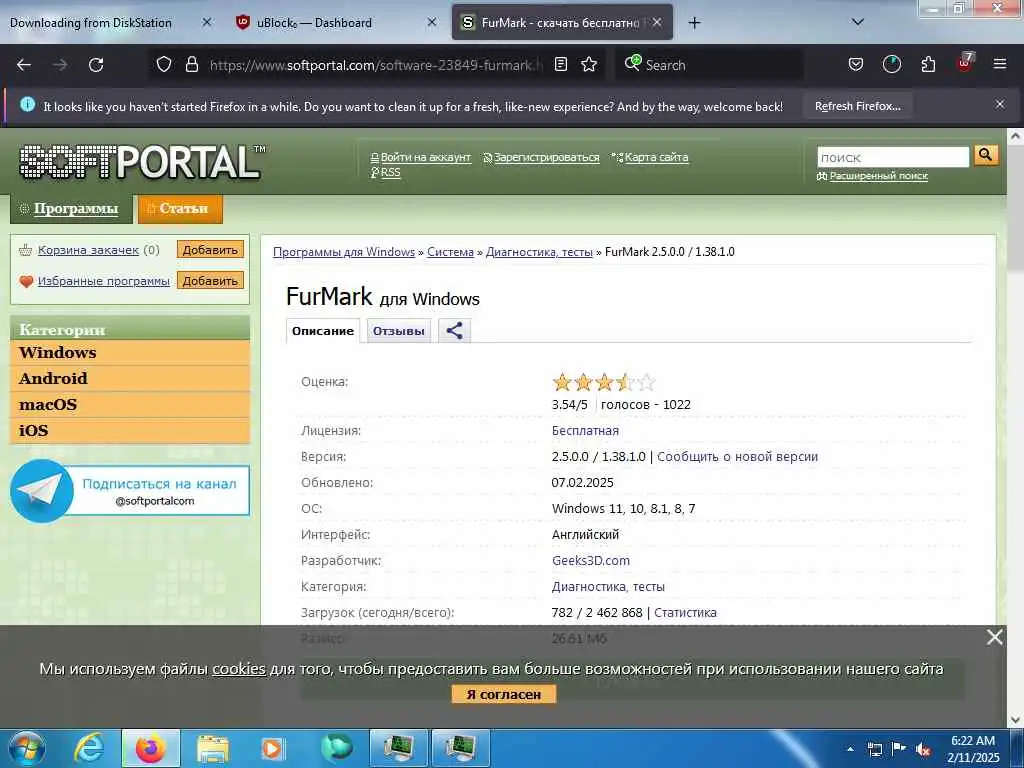Reload the page with the refresh icon
The image size is (1024, 768).
coord(96,65)
